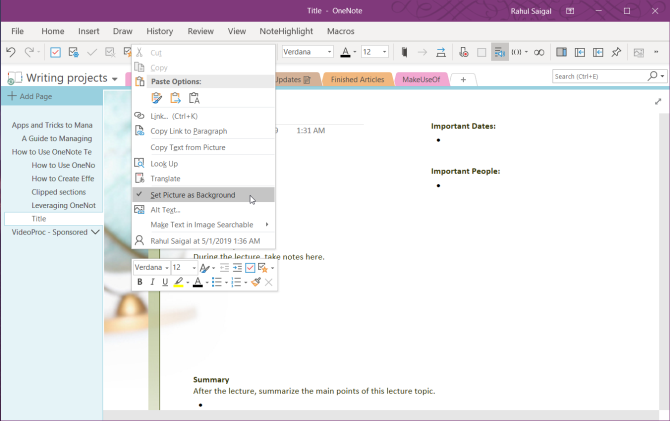
Task: Click the full page view marker icon
Action: (404, 52)
